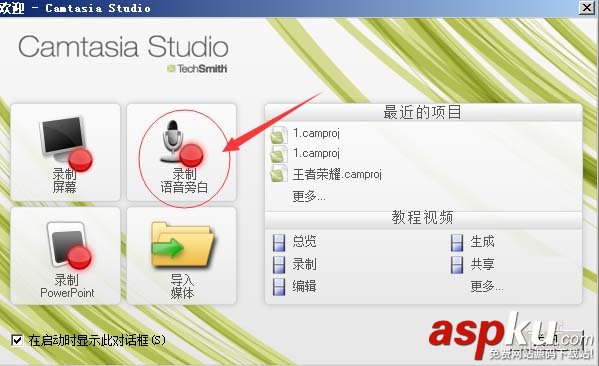The height and width of the screenshot is (366, 599).
Task: Click the 录制 PowerPoint button label
Action: 67,286
